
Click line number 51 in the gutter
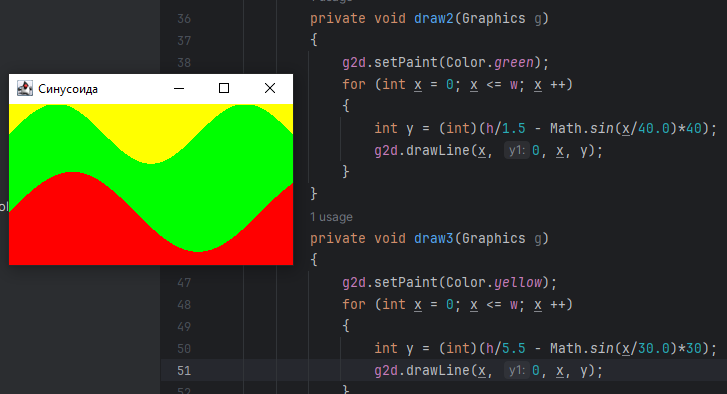(x=184, y=371)
